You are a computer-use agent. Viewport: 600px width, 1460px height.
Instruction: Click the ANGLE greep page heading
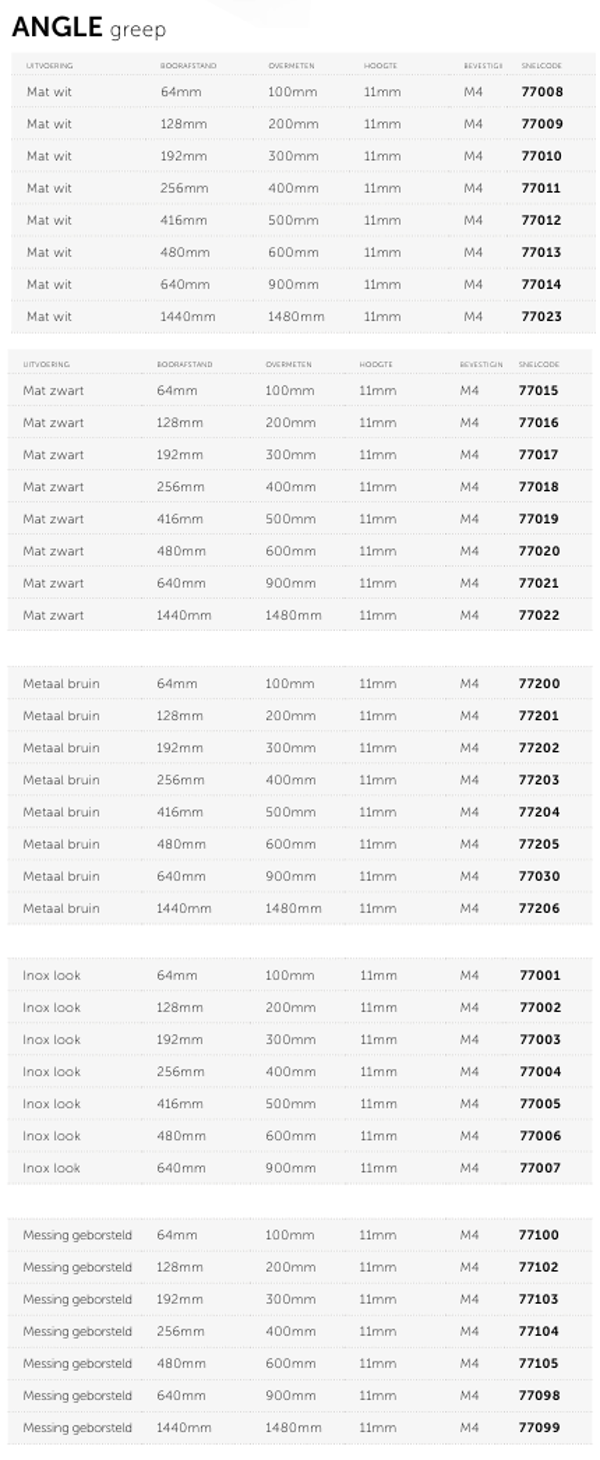point(89,29)
